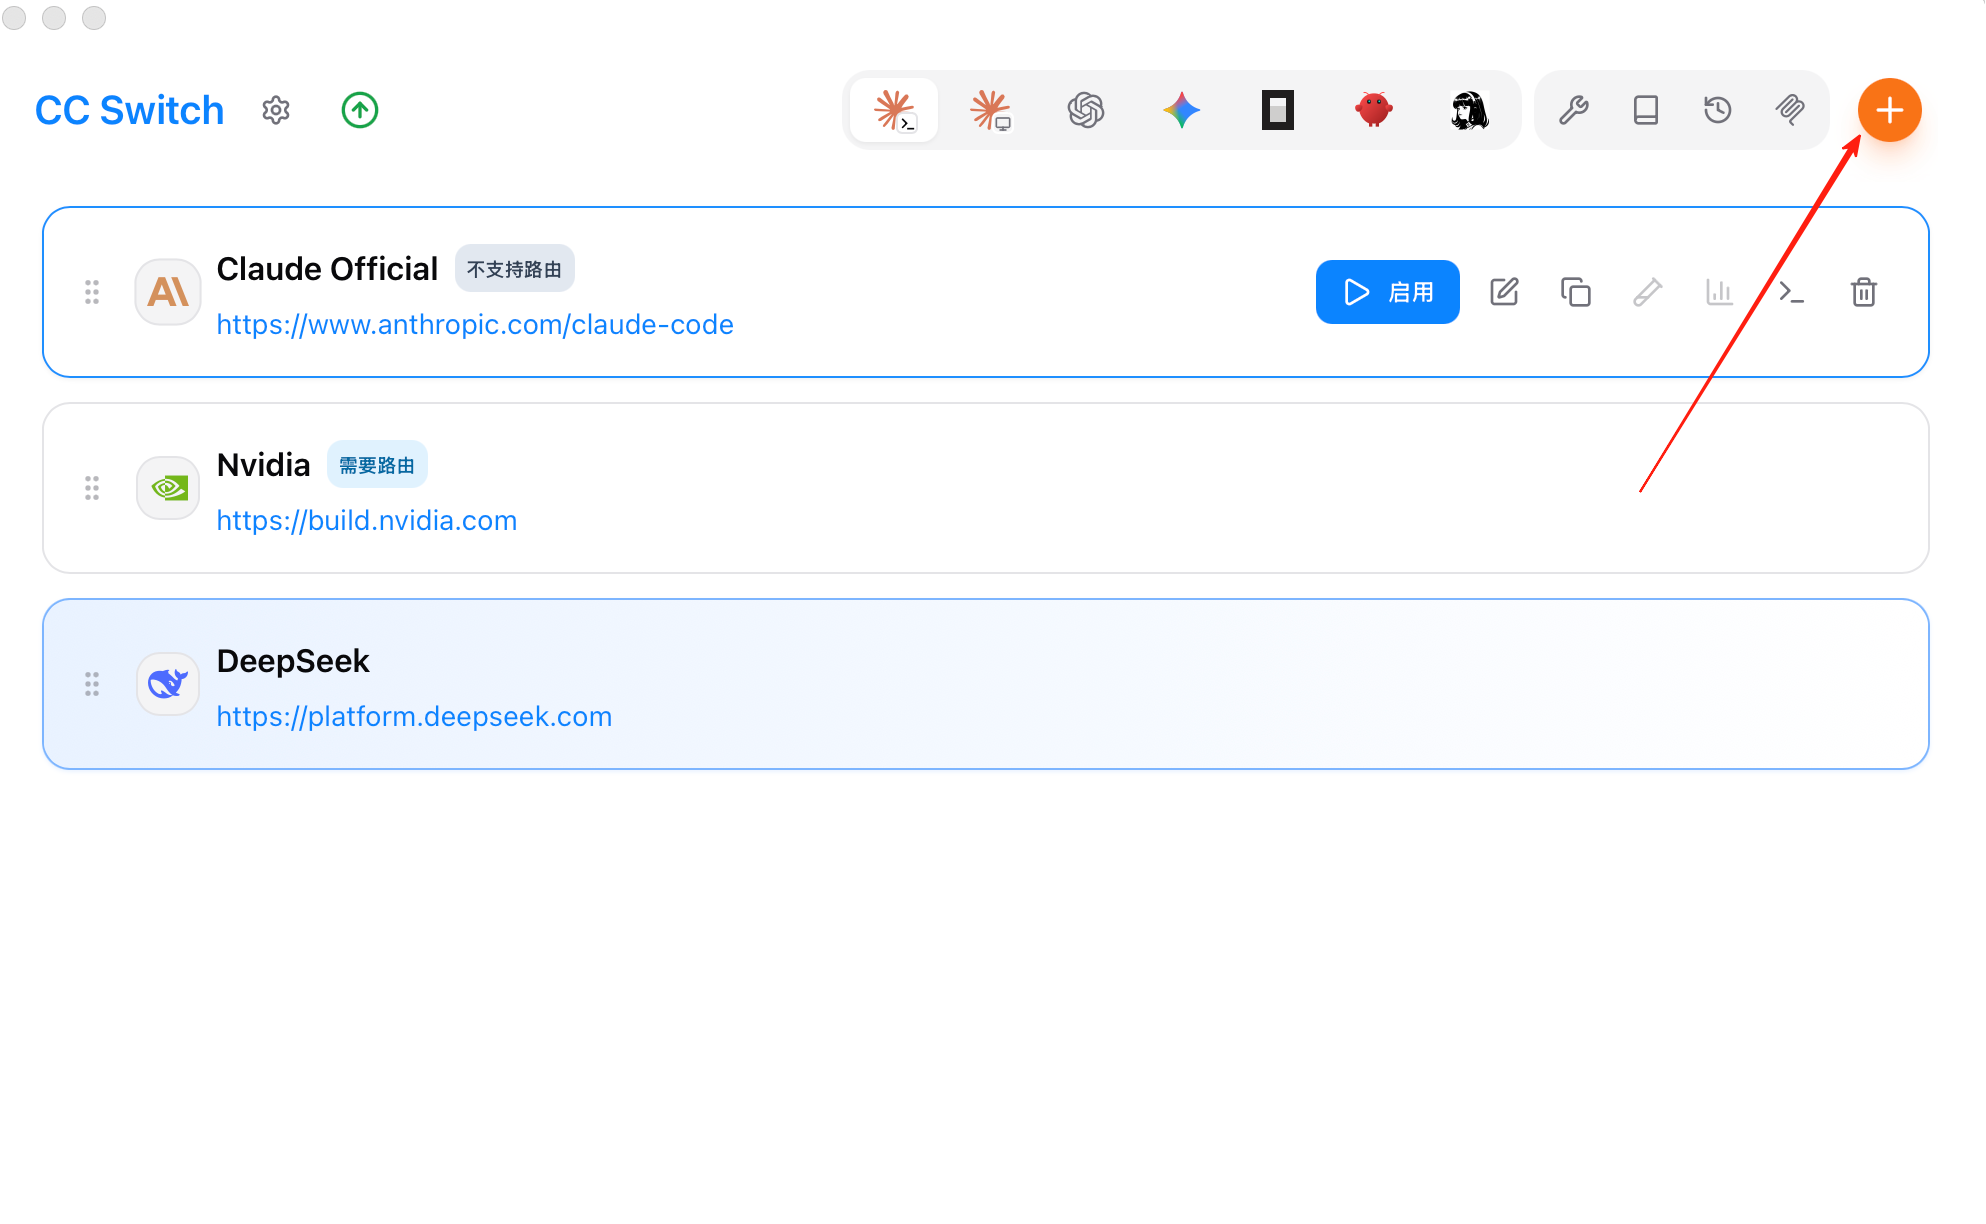Switch to the Claude Desktop tab
Viewport: 1986px width, 1224px height.
click(990, 110)
